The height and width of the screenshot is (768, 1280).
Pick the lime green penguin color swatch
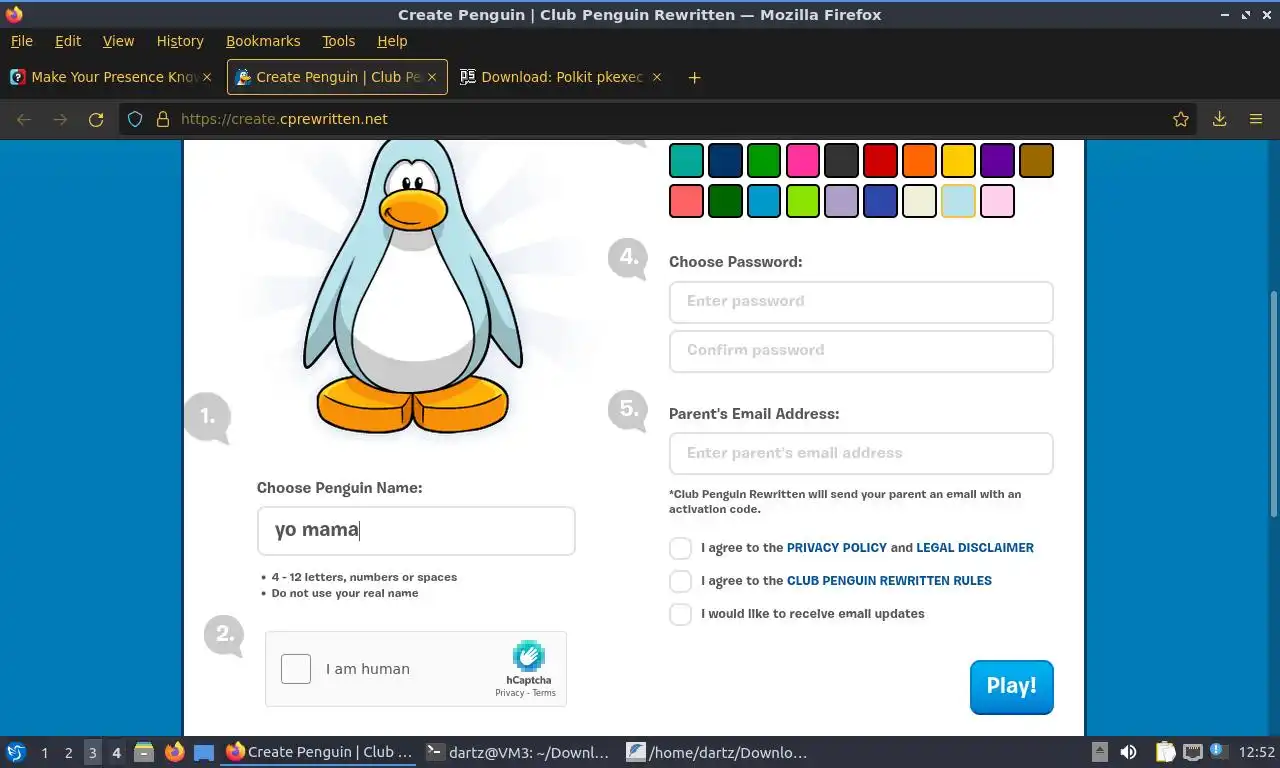pyautogui.click(x=803, y=201)
